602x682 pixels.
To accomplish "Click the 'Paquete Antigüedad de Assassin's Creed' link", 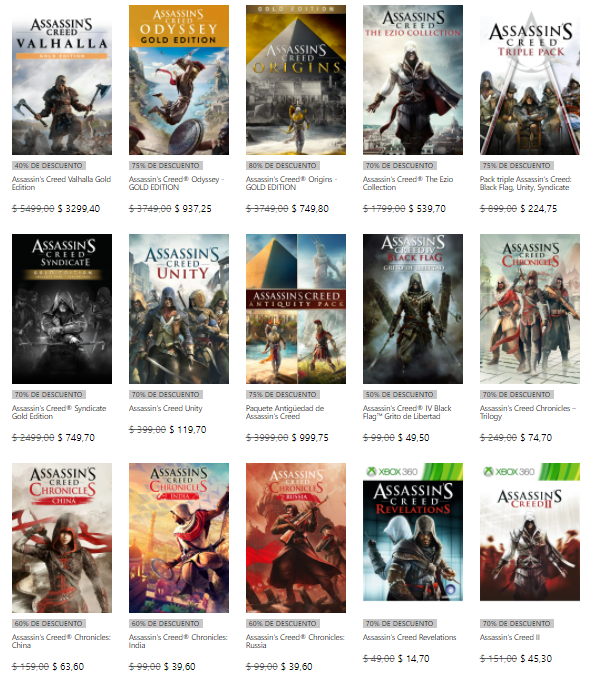I will tap(285, 412).
